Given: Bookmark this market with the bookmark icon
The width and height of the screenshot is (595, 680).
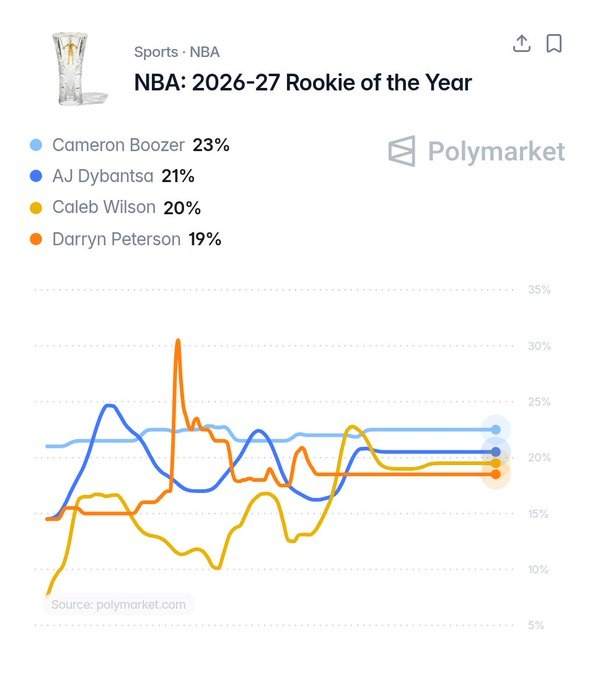Looking at the screenshot, I should pyautogui.click(x=554, y=44).
